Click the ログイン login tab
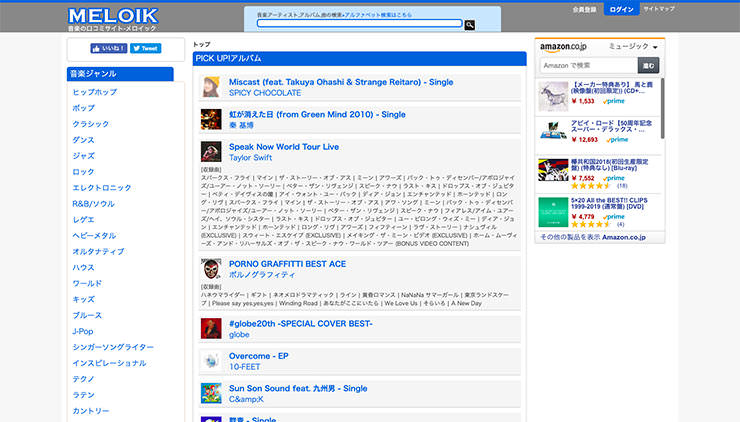 pyautogui.click(x=622, y=9)
